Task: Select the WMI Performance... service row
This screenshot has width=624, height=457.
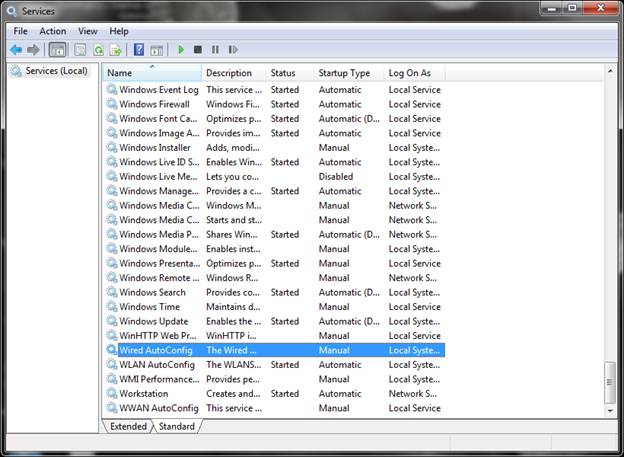Action: point(275,379)
